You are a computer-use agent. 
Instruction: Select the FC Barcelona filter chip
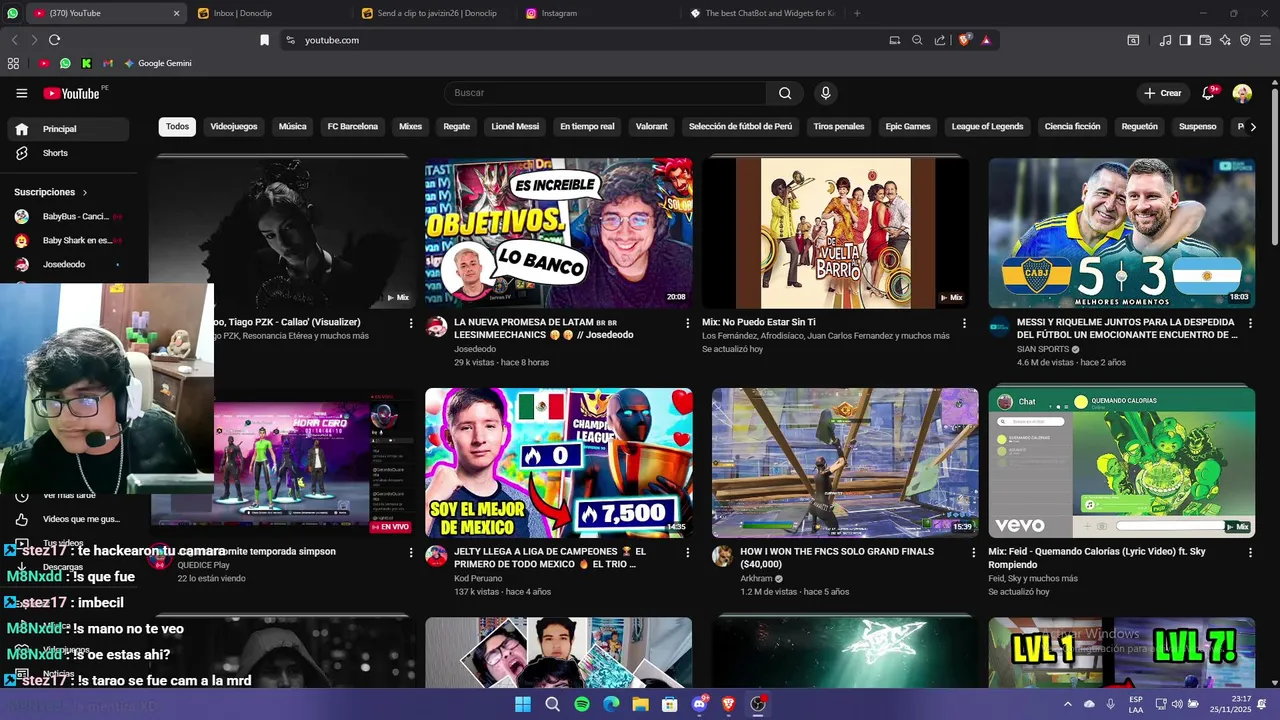pos(353,127)
